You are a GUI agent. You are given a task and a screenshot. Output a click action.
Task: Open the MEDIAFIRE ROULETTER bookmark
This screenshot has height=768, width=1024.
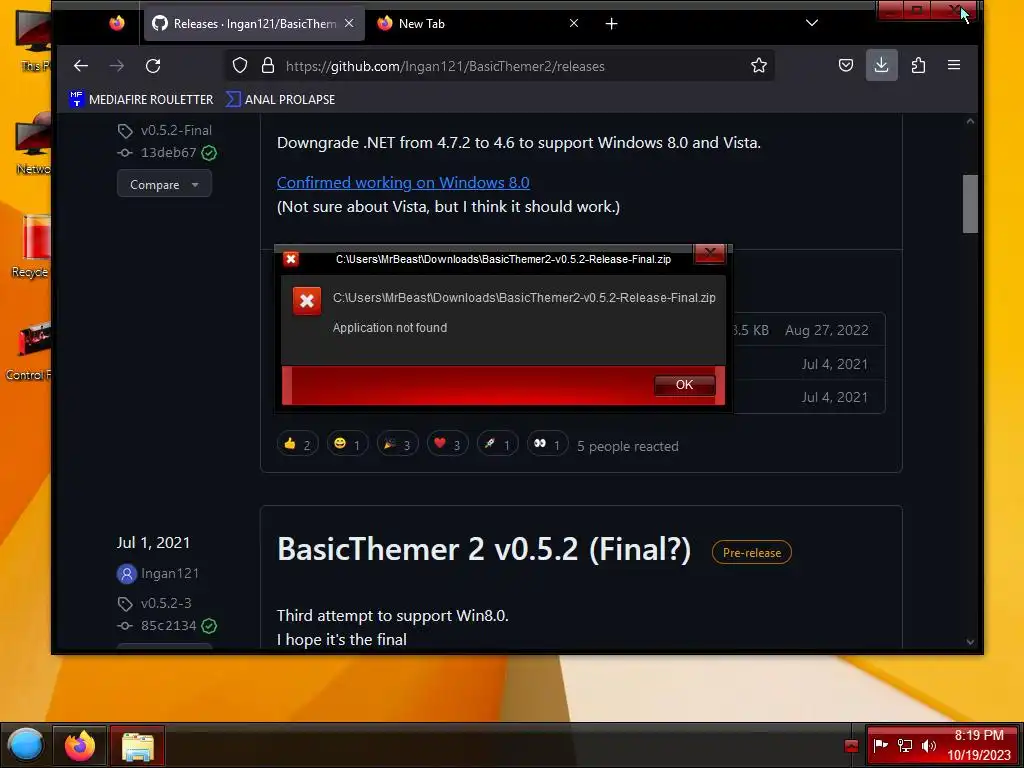[x=142, y=99]
